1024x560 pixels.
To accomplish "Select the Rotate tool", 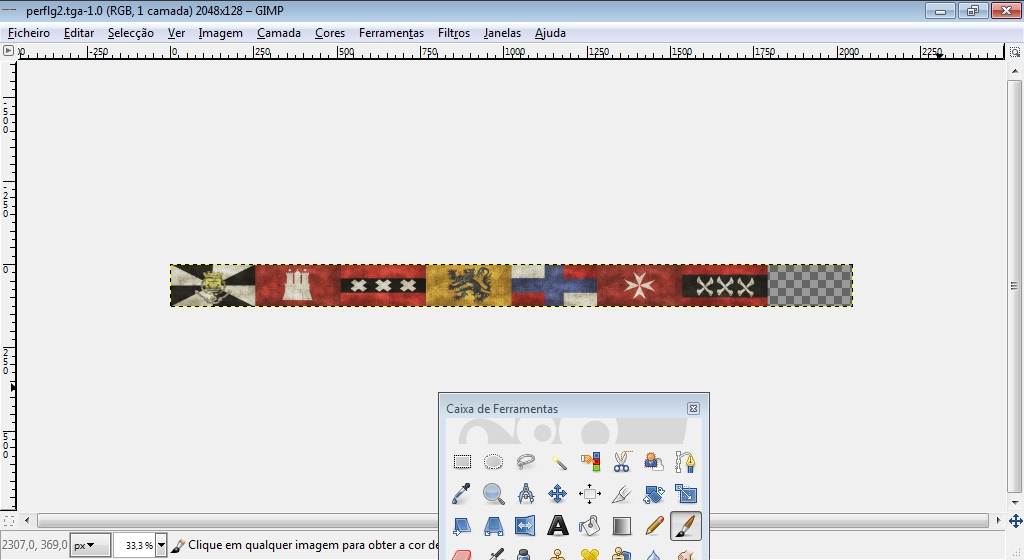I will (x=654, y=494).
